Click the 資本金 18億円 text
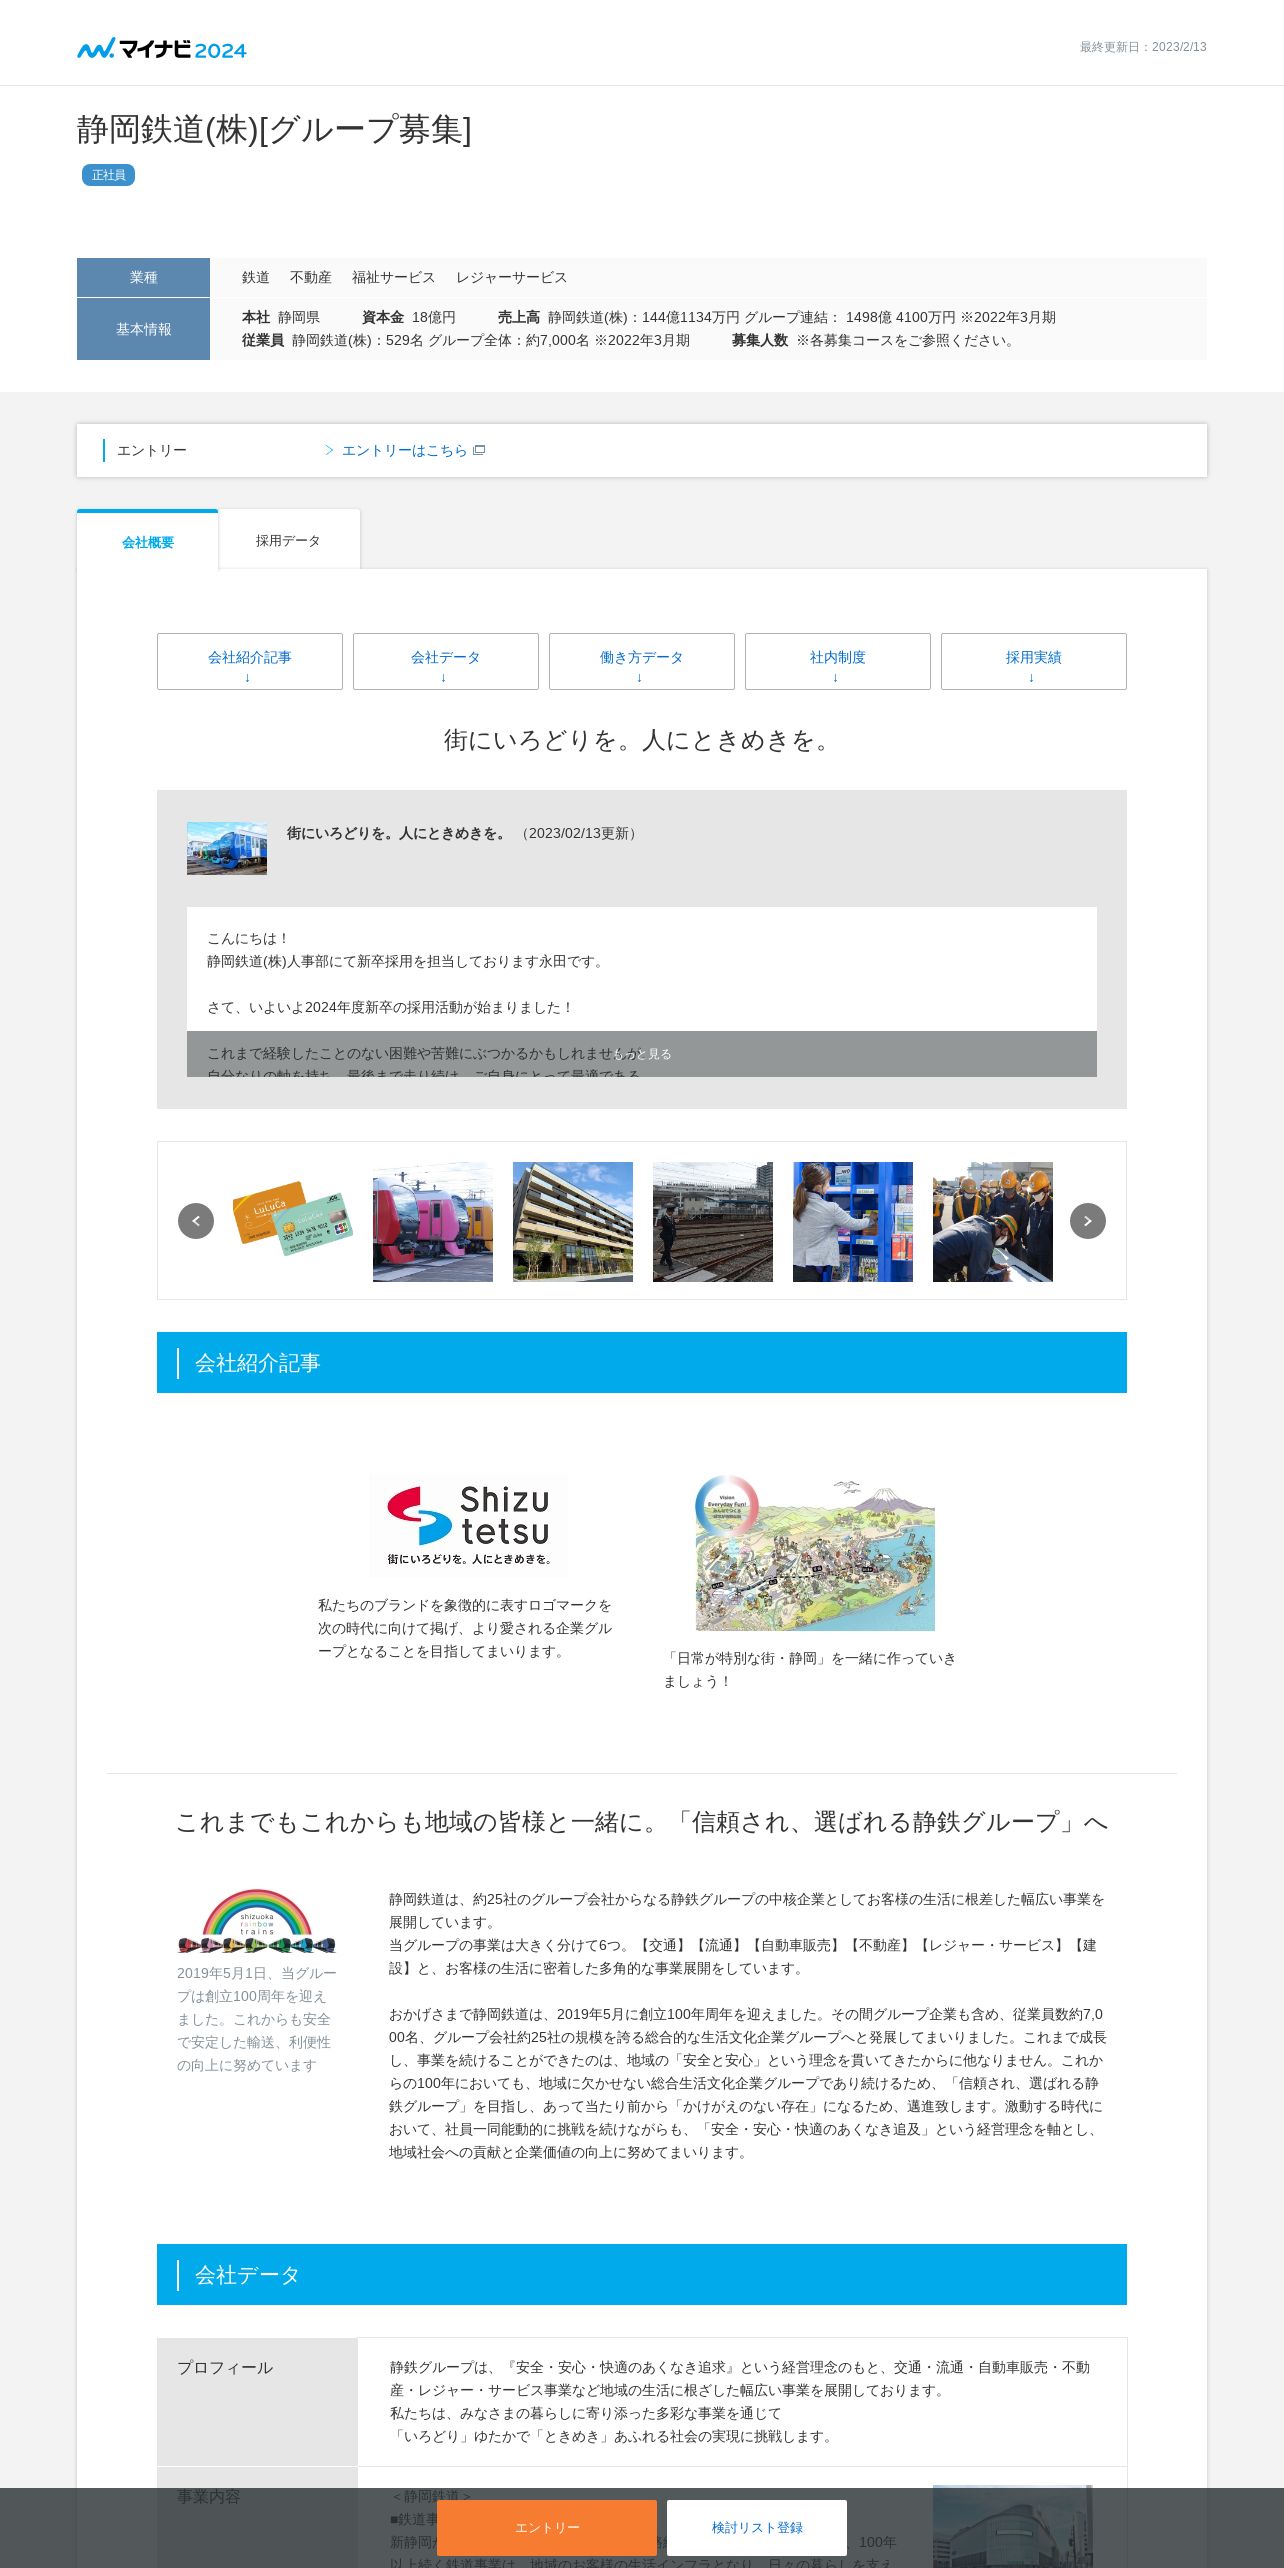The image size is (1284, 2568). coord(408,317)
